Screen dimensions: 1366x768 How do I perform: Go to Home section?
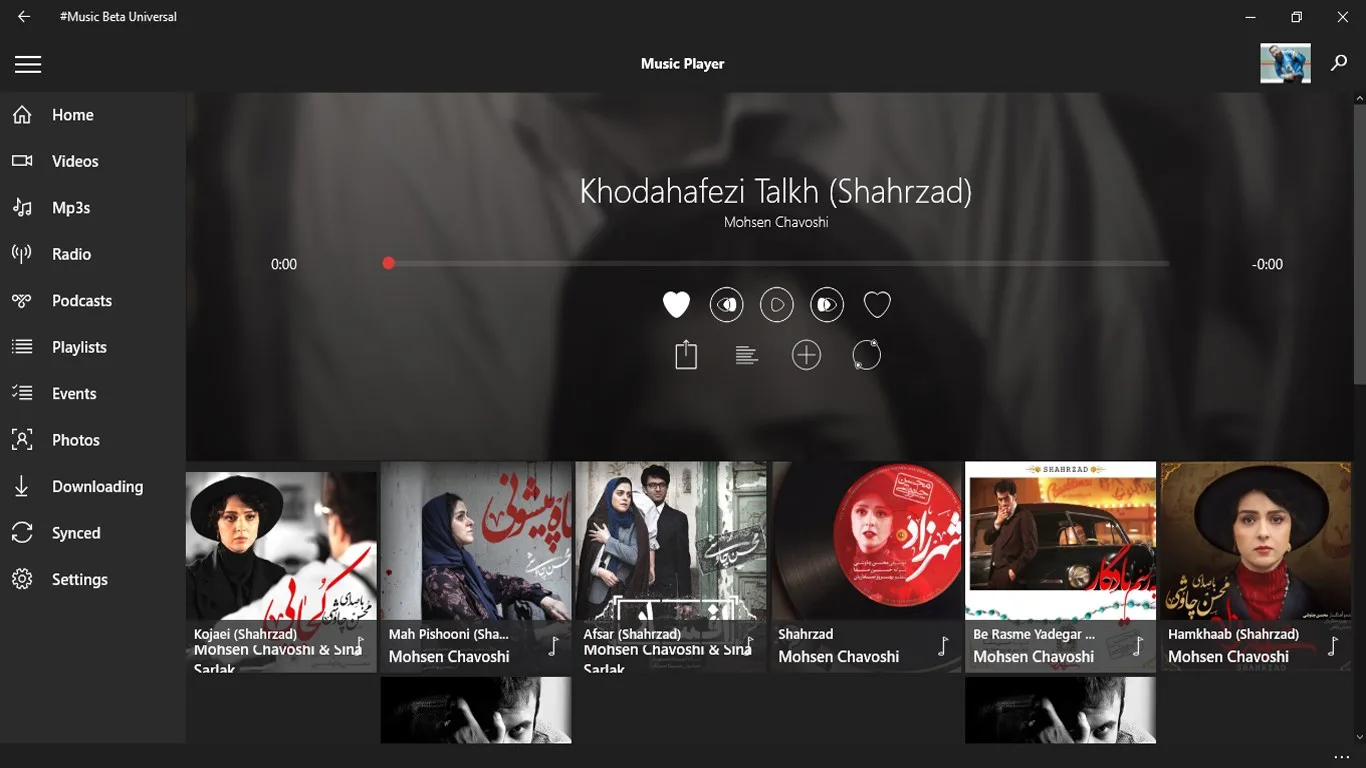(73, 115)
